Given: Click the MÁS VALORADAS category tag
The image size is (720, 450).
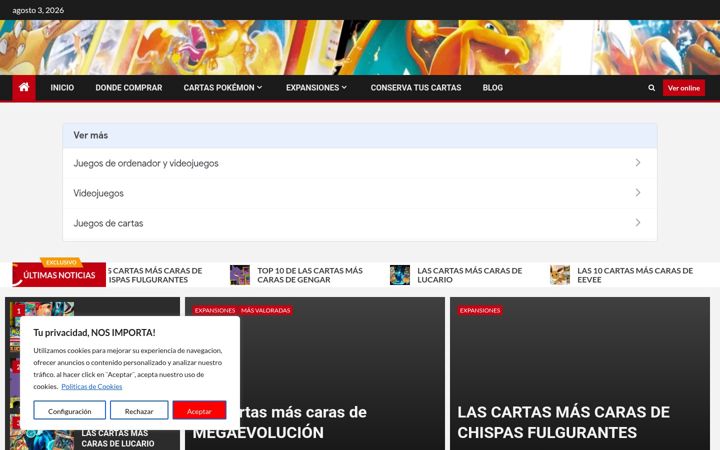Looking at the screenshot, I should pos(265,310).
